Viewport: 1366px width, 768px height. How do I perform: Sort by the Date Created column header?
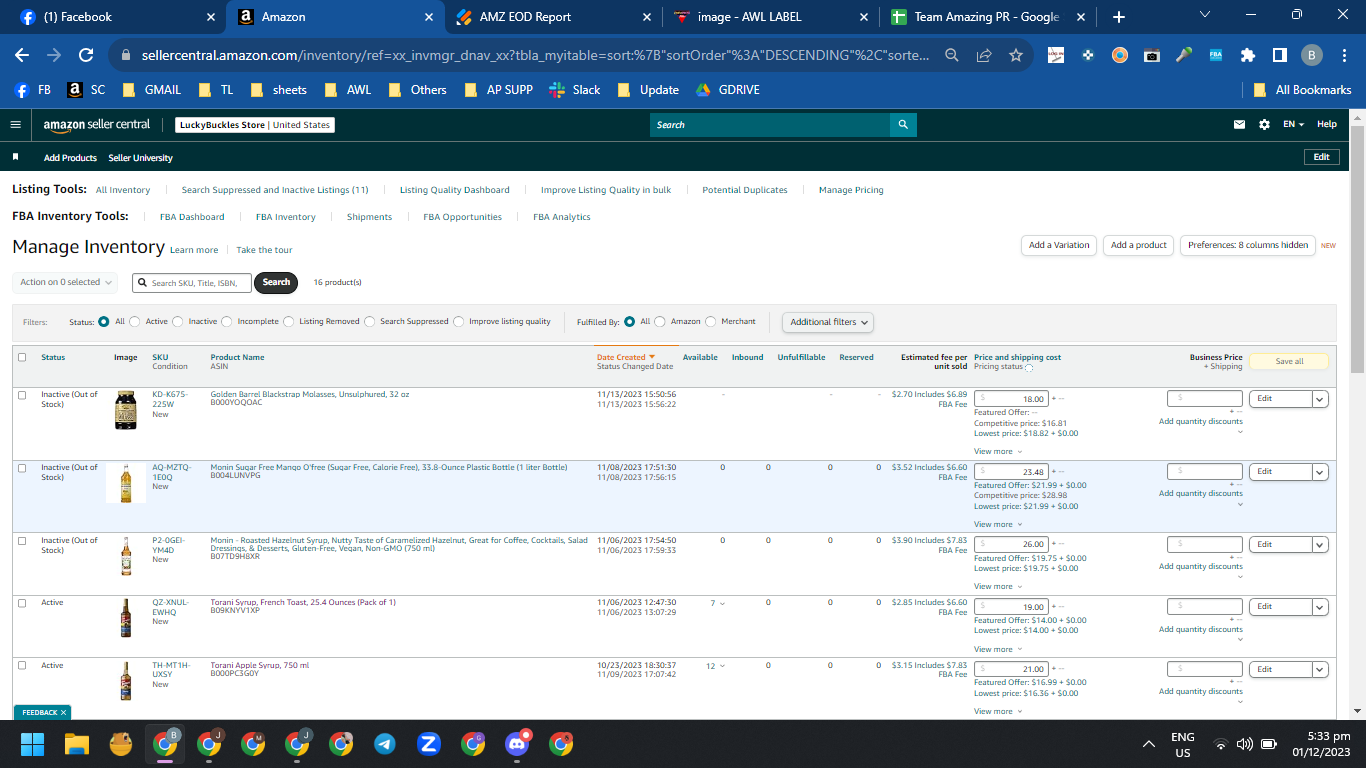(625, 357)
